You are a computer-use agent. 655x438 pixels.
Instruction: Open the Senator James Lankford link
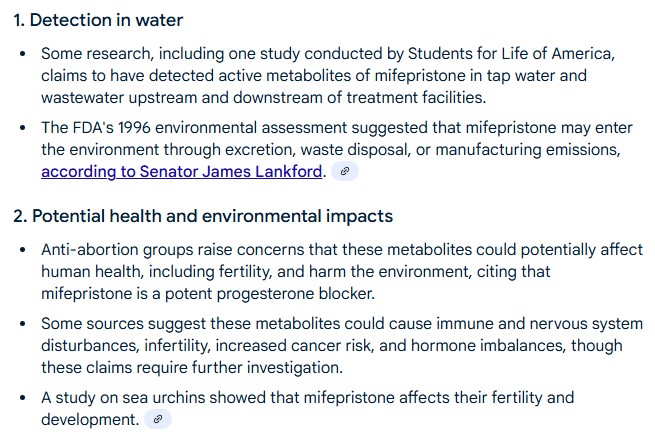[183, 171]
